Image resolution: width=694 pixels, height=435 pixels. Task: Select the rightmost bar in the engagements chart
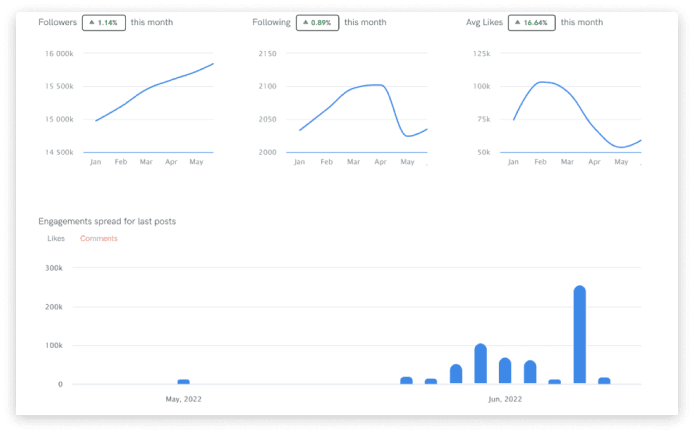coord(604,380)
